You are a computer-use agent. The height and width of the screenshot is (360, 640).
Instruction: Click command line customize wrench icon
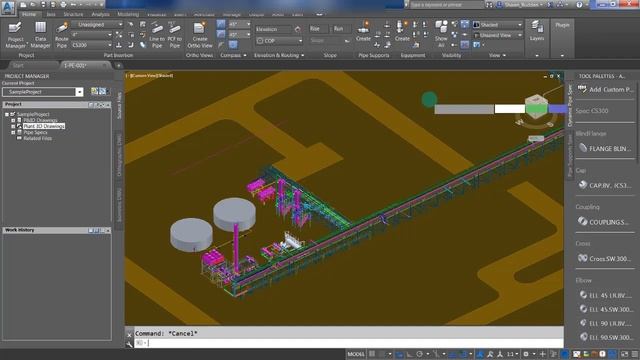[x=129, y=344]
